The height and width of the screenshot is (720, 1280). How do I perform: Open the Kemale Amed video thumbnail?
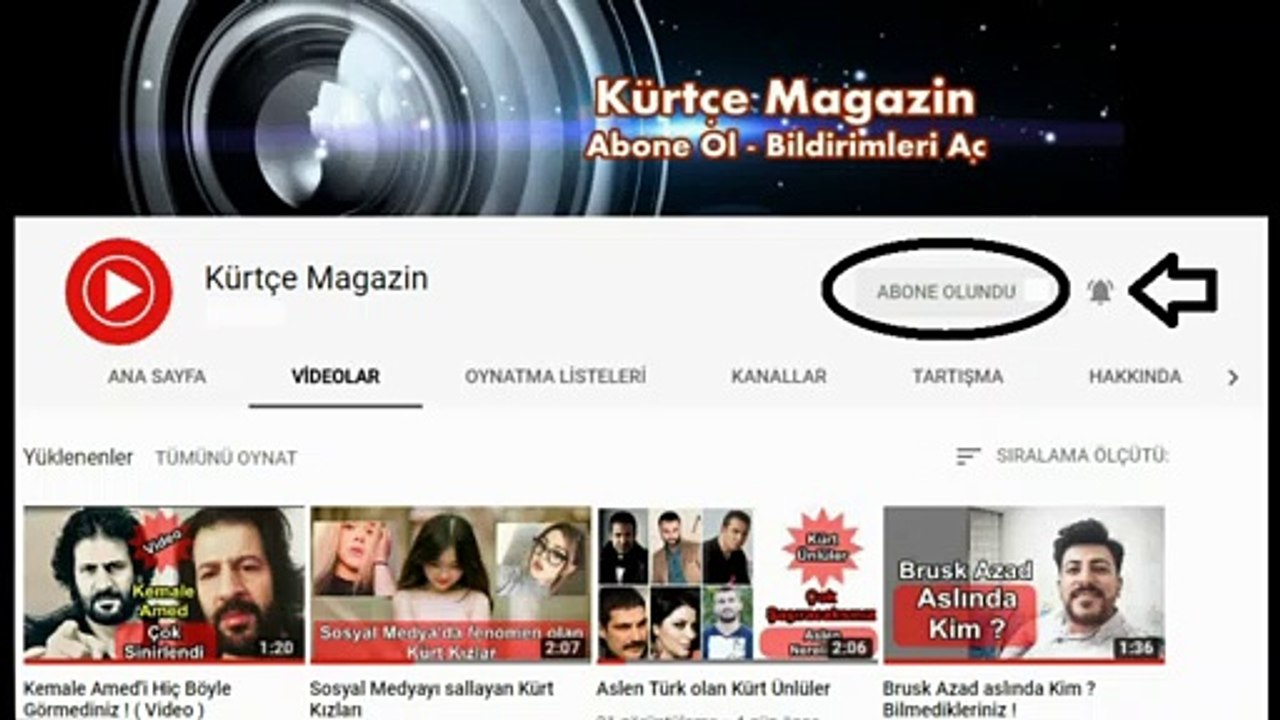tap(164, 584)
